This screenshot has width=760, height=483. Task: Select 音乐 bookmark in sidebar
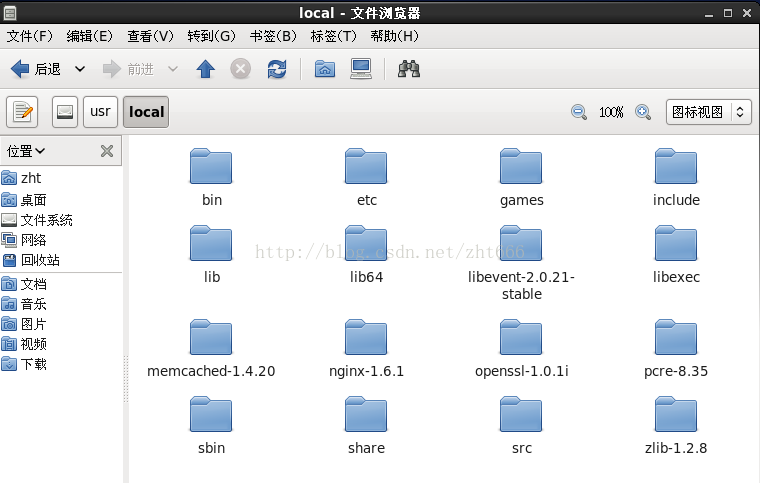point(61,304)
